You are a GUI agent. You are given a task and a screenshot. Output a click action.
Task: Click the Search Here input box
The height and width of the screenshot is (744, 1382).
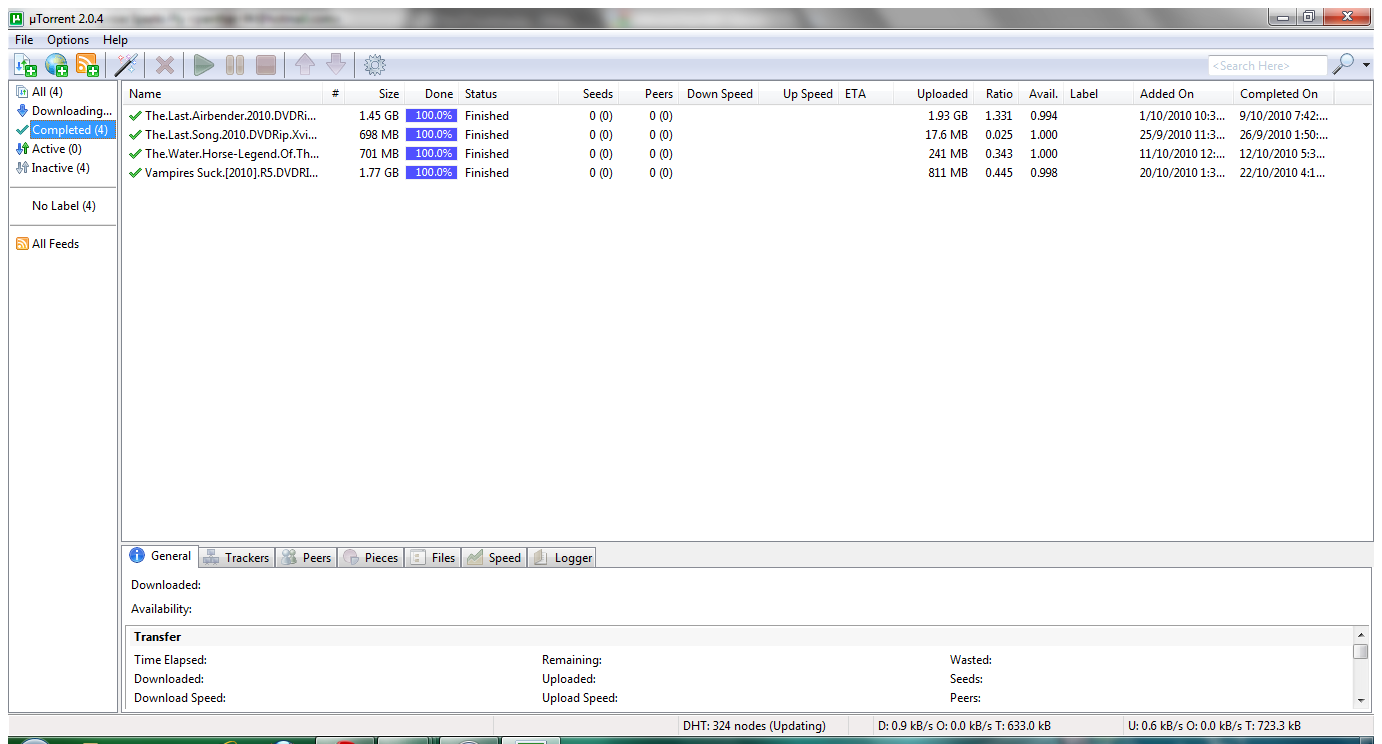(1268, 65)
